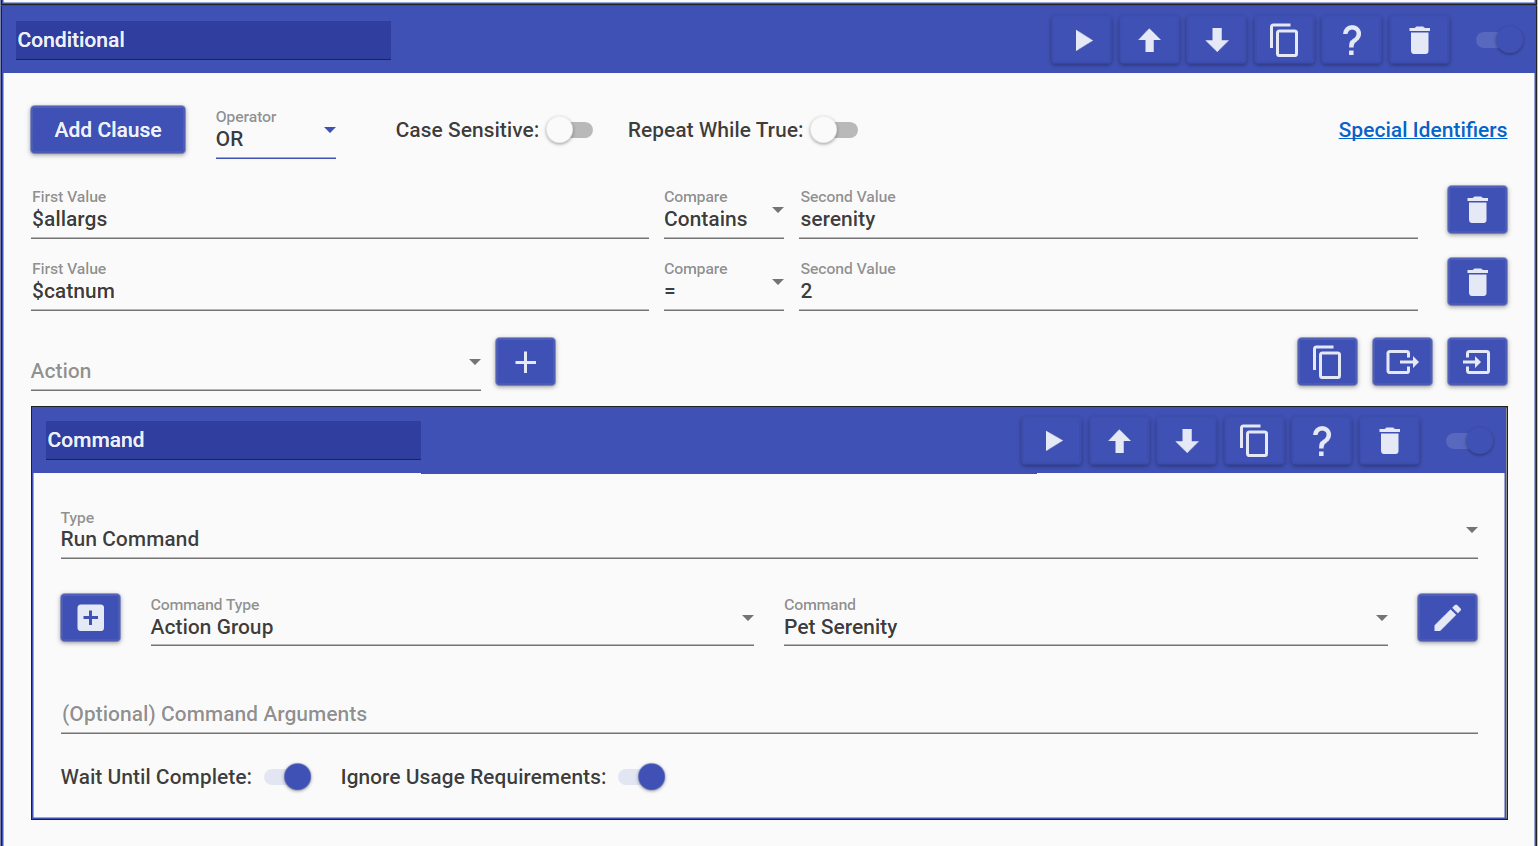The image size is (1538, 846).
Task: Copy all sub-actions in Conditional
Action: pos(1327,362)
